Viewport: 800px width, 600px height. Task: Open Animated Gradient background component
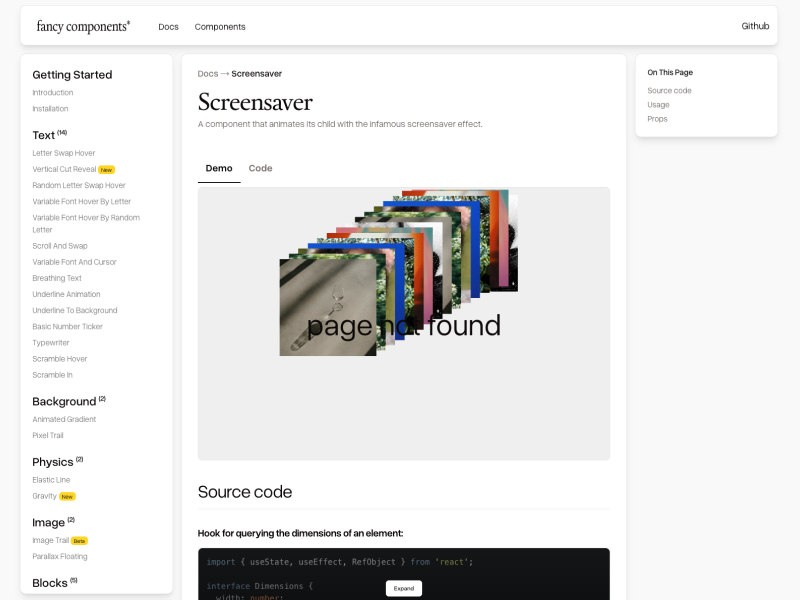pyautogui.click(x=64, y=419)
